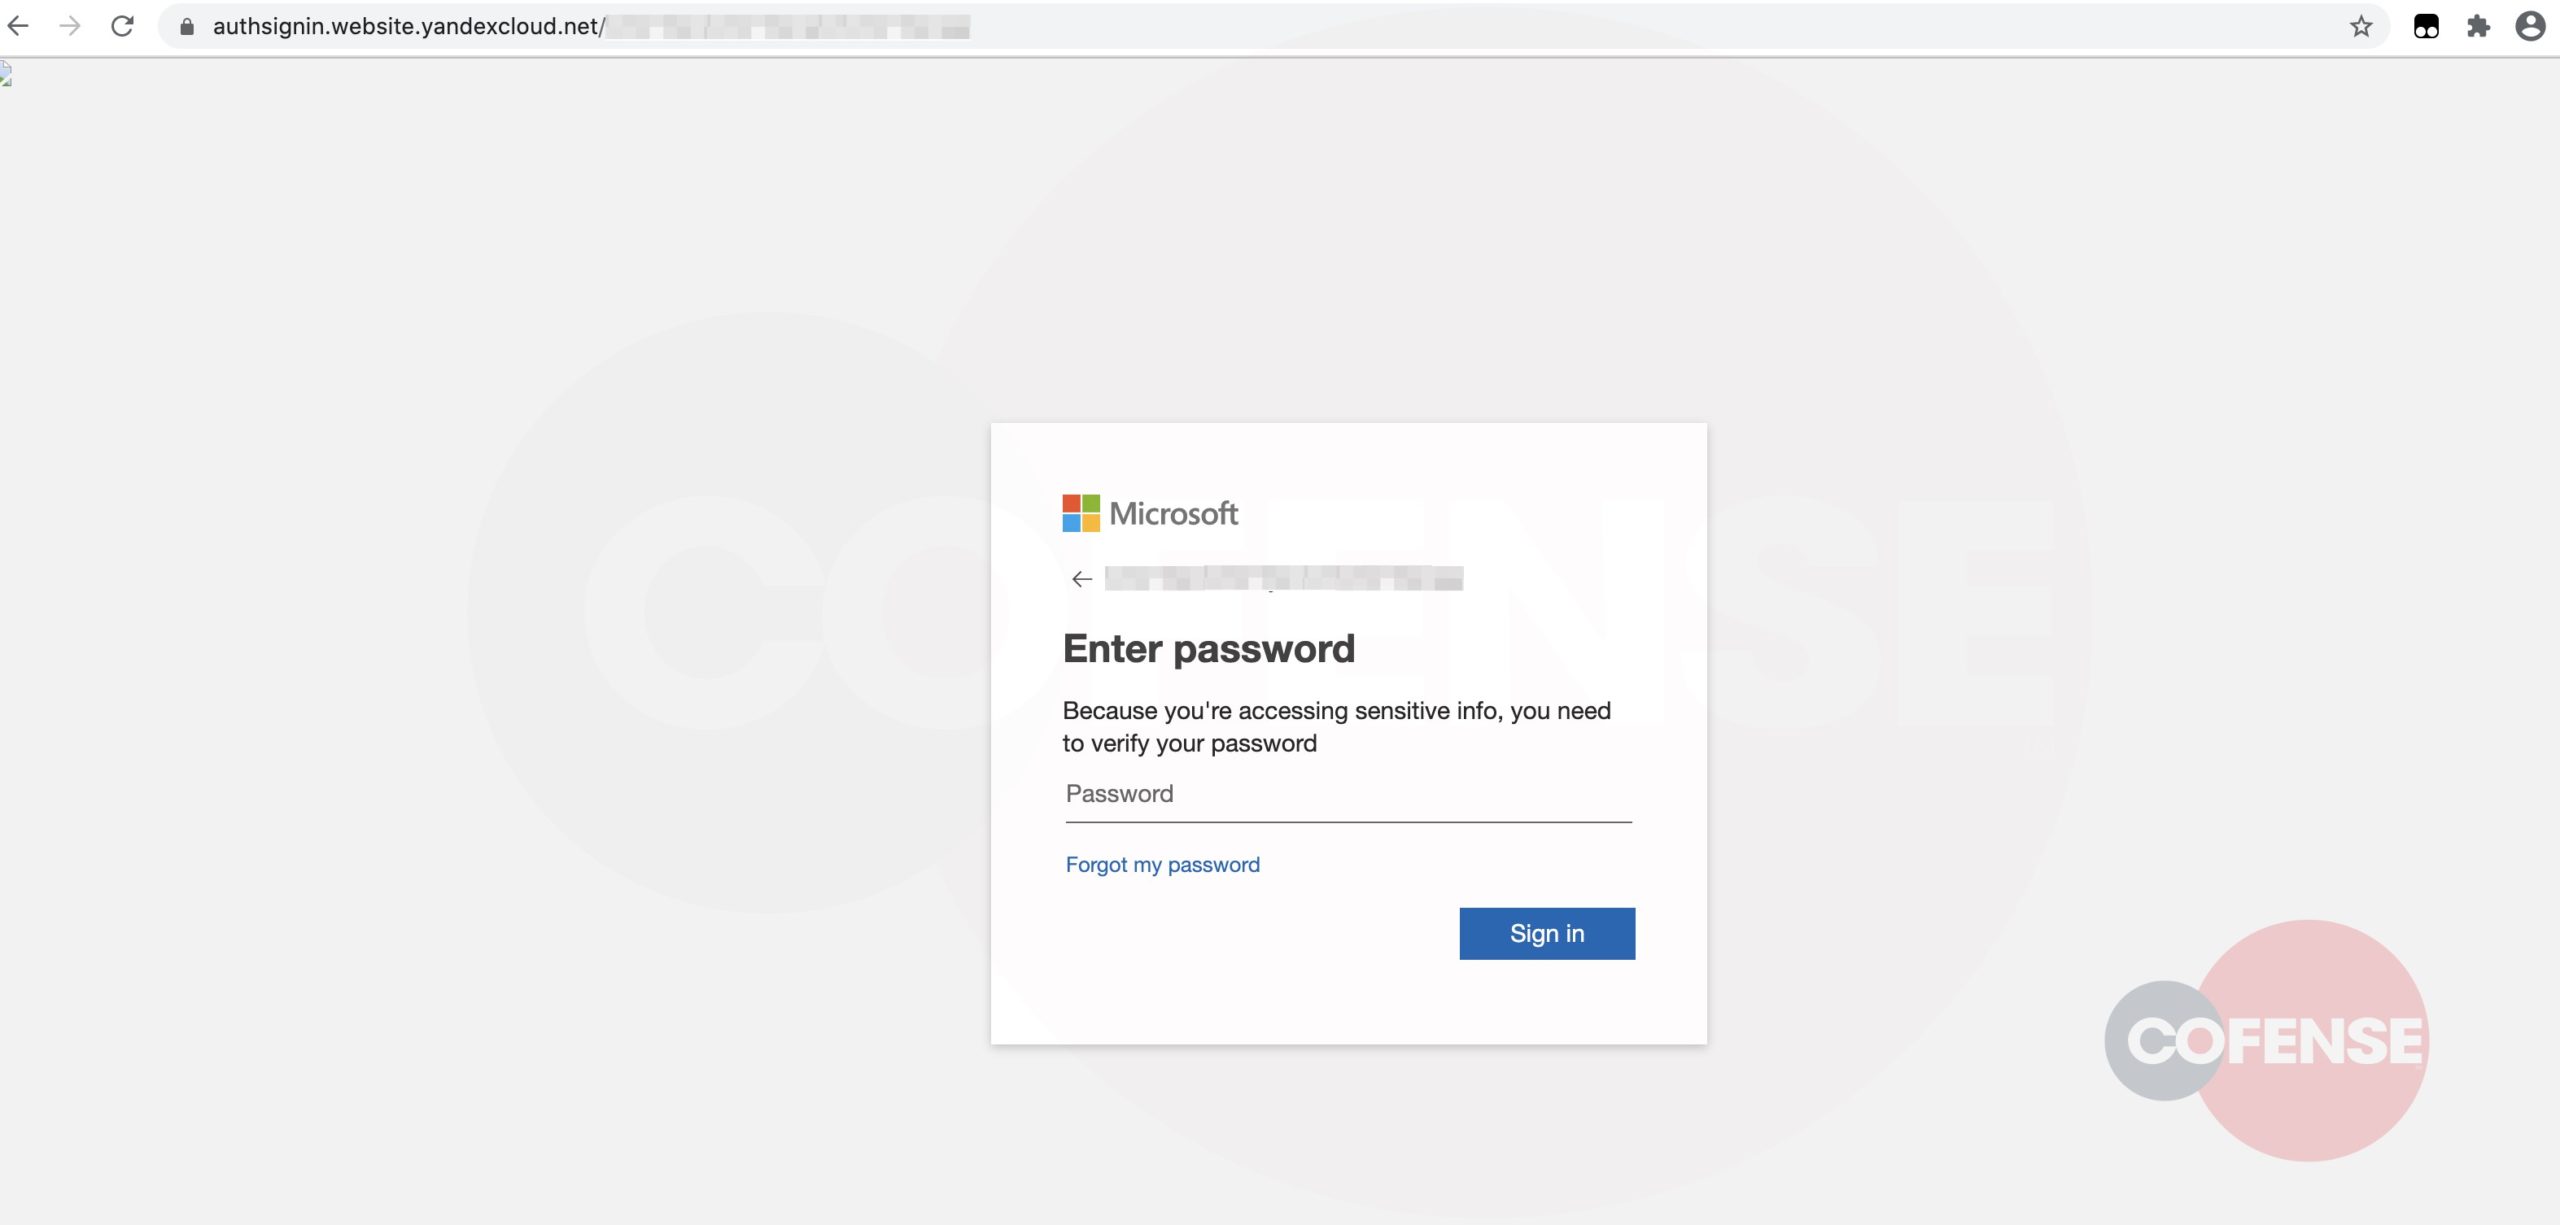Click the Microsoft wordmark text
Image resolution: width=2560 pixels, height=1225 pixels.
point(1173,514)
